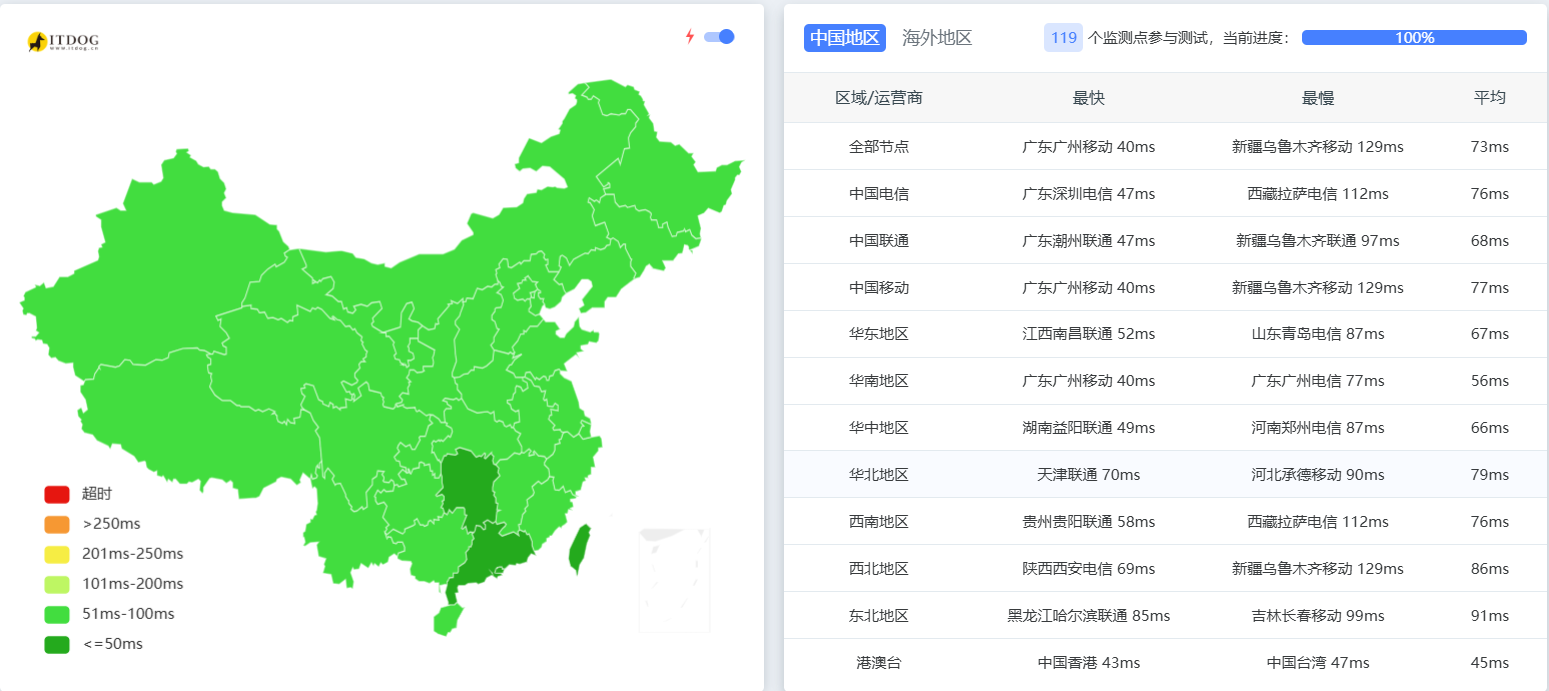Click 河南郑州电信 87ms cell
This screenshot has height=691, width=1549.
1318,428
